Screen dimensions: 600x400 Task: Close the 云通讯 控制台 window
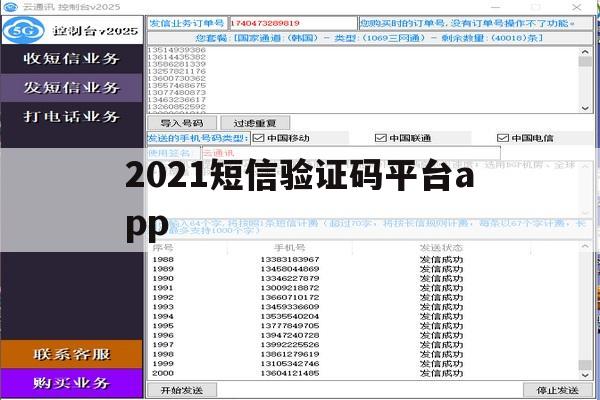point(577,7)
